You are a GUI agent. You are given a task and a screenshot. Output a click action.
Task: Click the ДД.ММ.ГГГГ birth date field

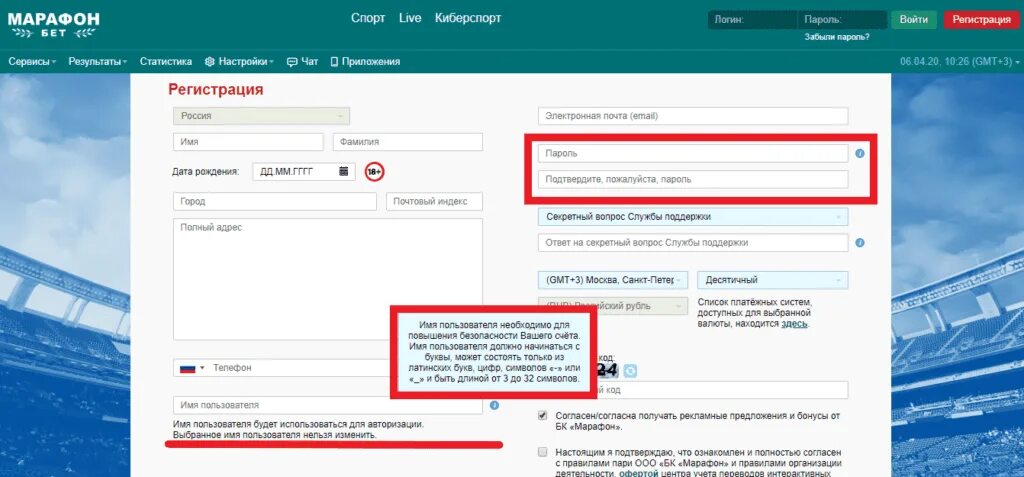click(x=304, y=172)
